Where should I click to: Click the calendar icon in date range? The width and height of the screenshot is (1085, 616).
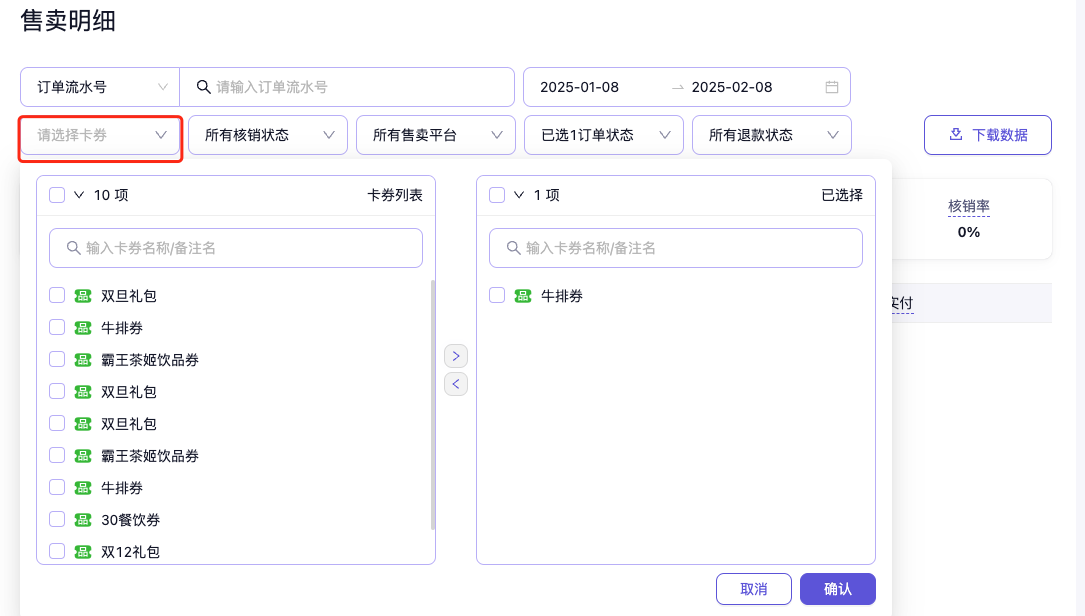coord(831,87)
